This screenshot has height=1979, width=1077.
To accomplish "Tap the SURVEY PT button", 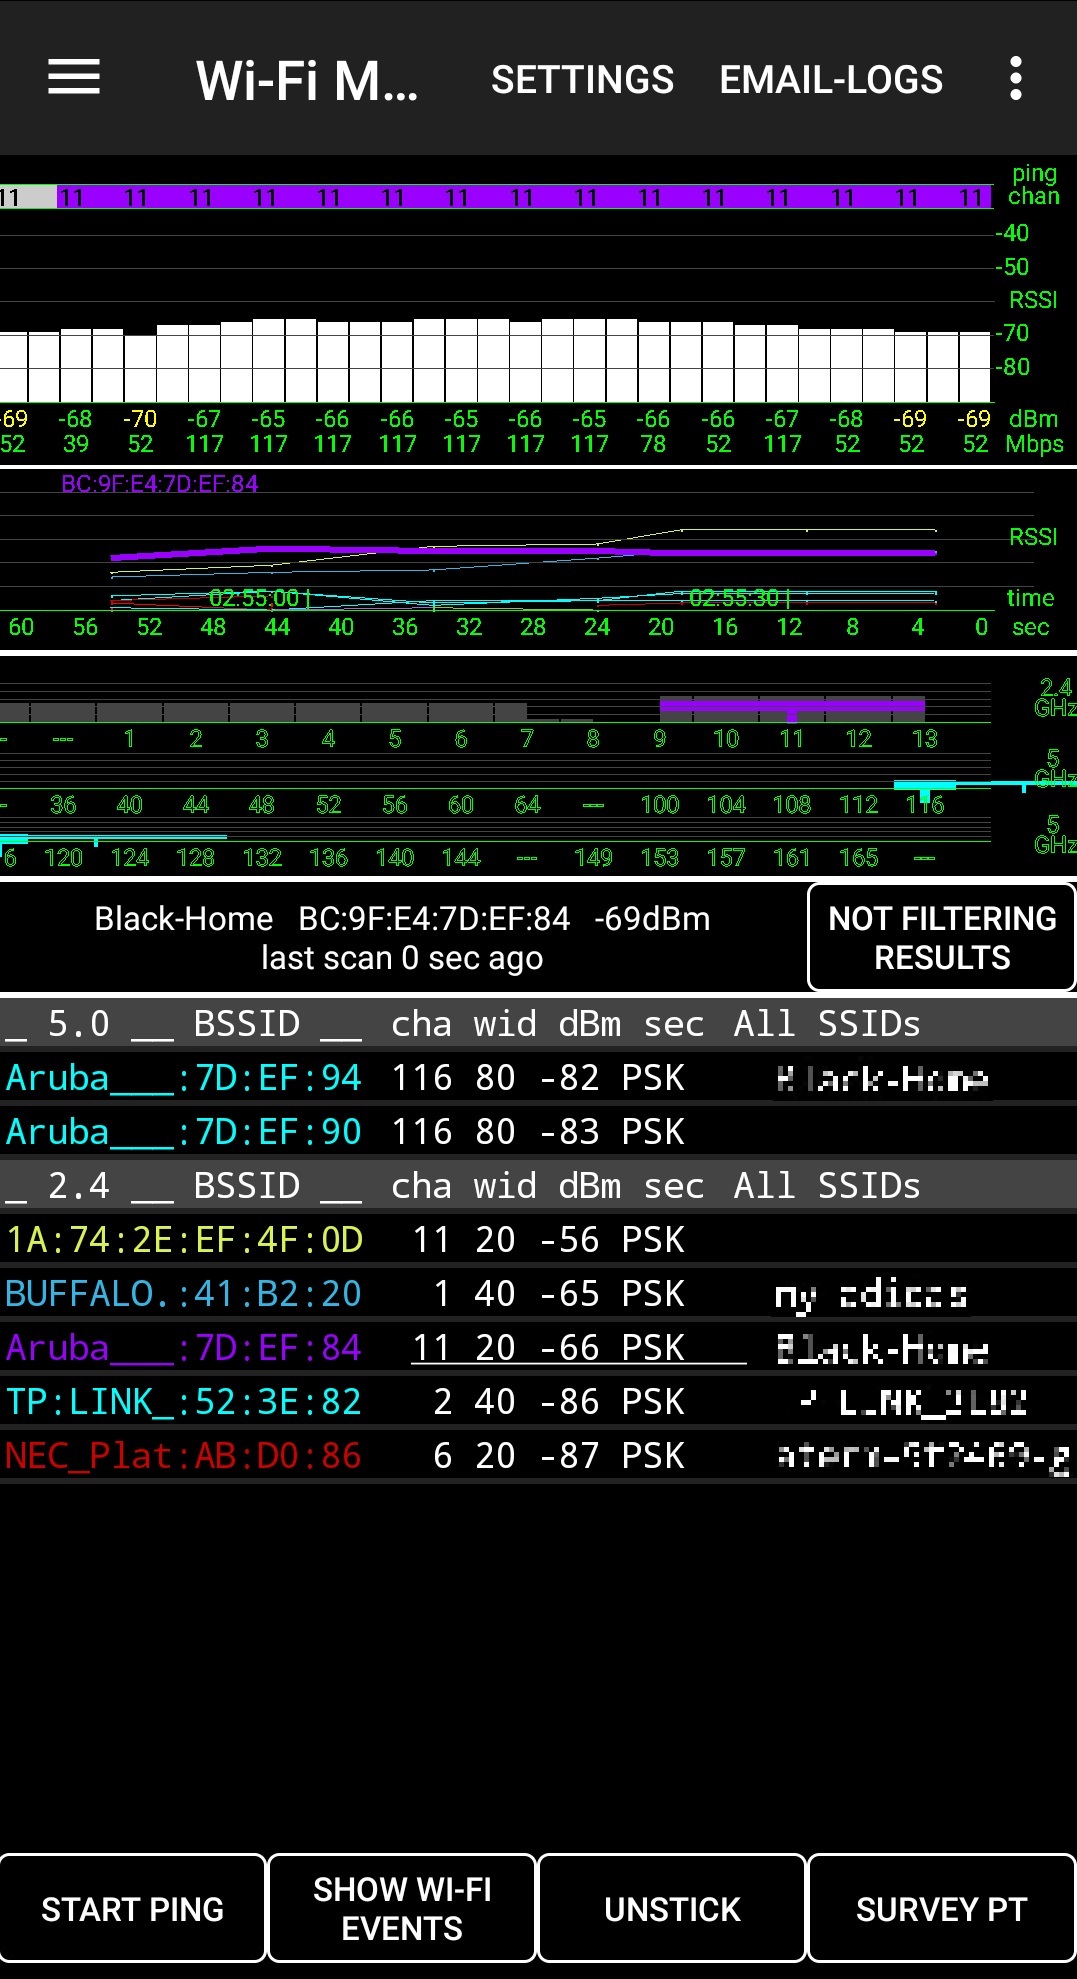I will (941, 1908).
